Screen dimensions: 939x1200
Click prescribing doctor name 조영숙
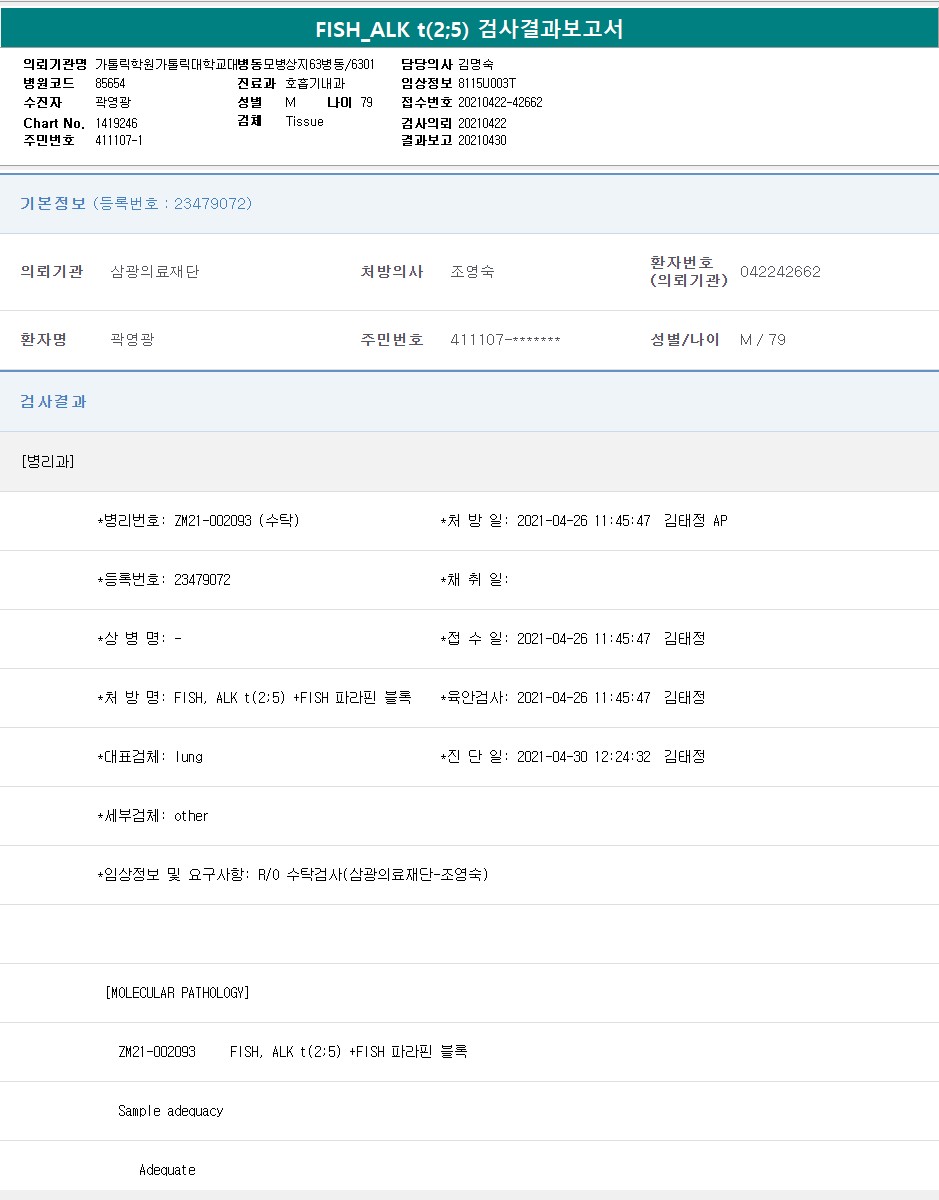(x=472, y=271)
